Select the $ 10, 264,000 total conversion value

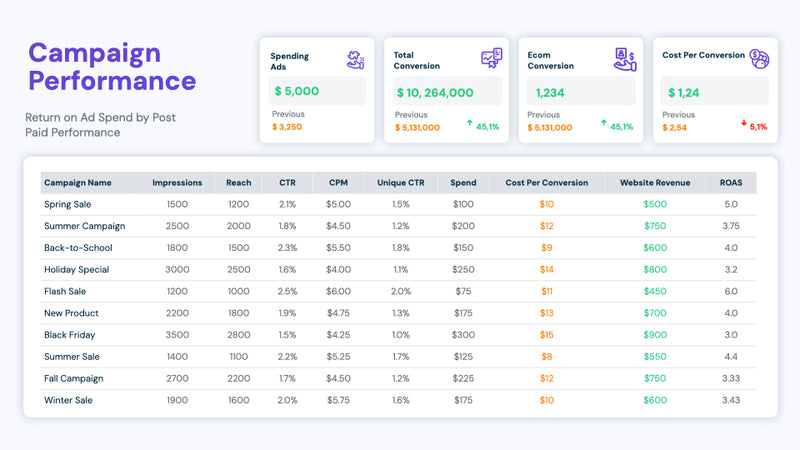coord(435,93)
